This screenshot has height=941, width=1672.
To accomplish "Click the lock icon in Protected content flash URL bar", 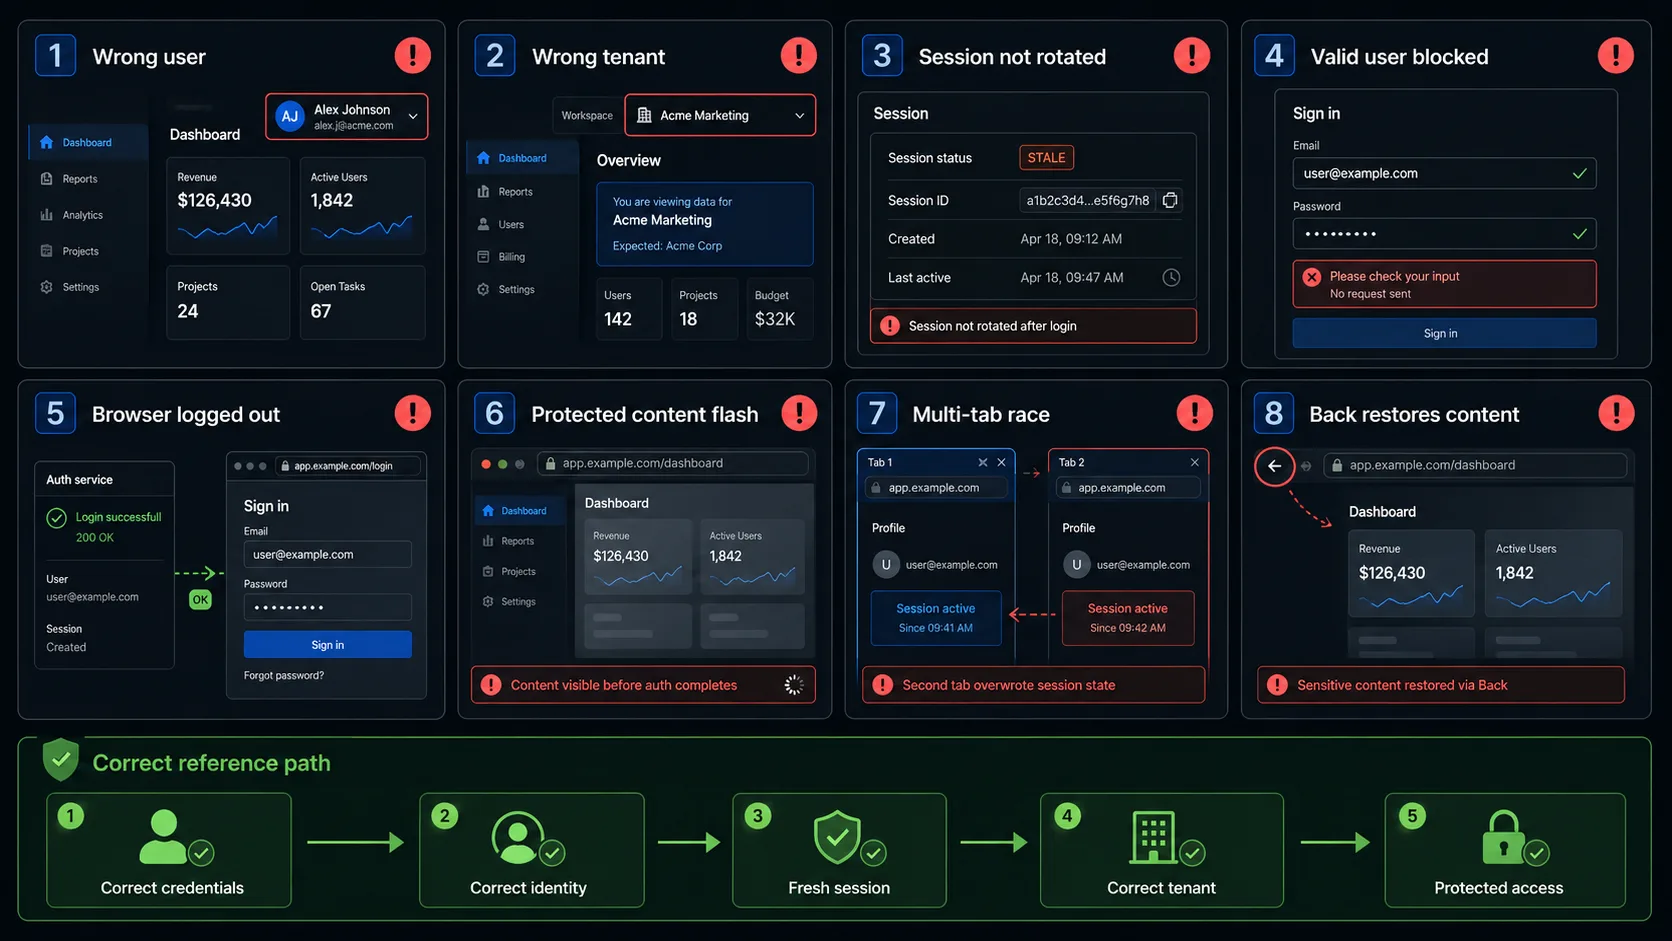I will tap(550, 463).
